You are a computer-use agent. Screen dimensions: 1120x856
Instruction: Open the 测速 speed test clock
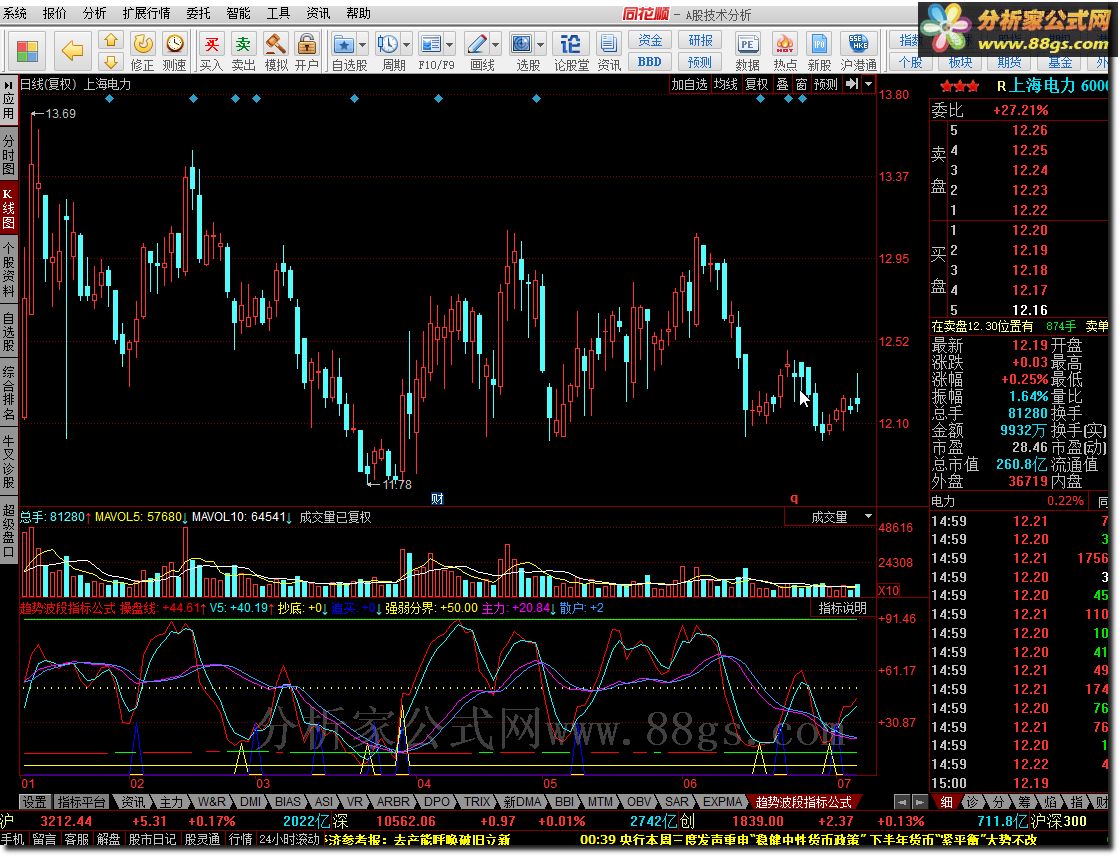175,51
